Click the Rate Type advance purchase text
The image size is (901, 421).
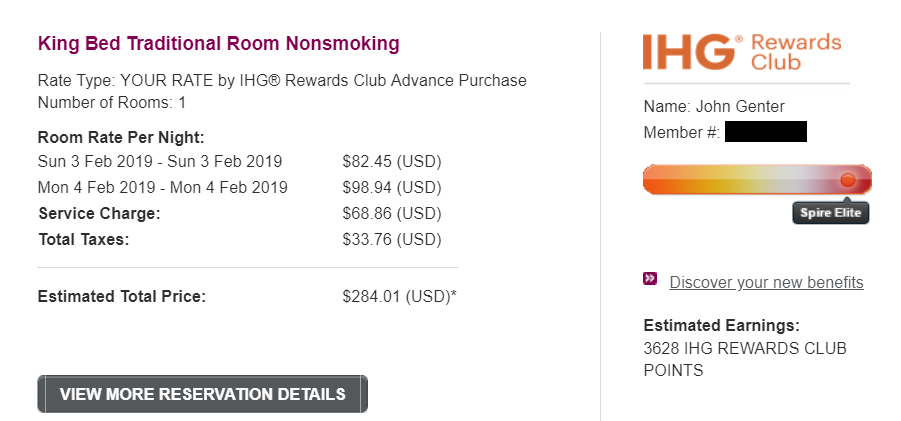tap(281, 80)
